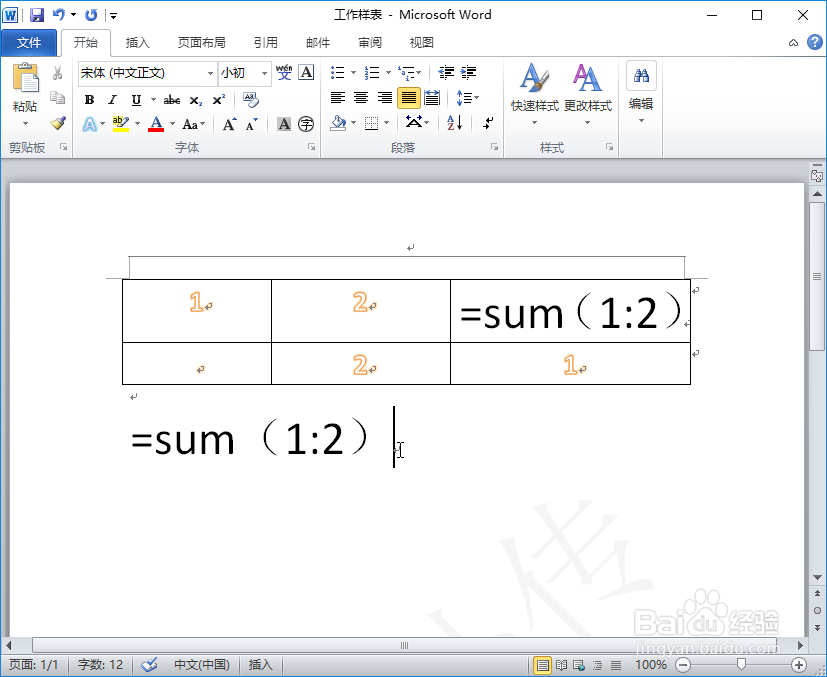Viewport: 827px width, 677px height.
Task: Click vertical scrollbar down arrow
Action: point(817,577)
